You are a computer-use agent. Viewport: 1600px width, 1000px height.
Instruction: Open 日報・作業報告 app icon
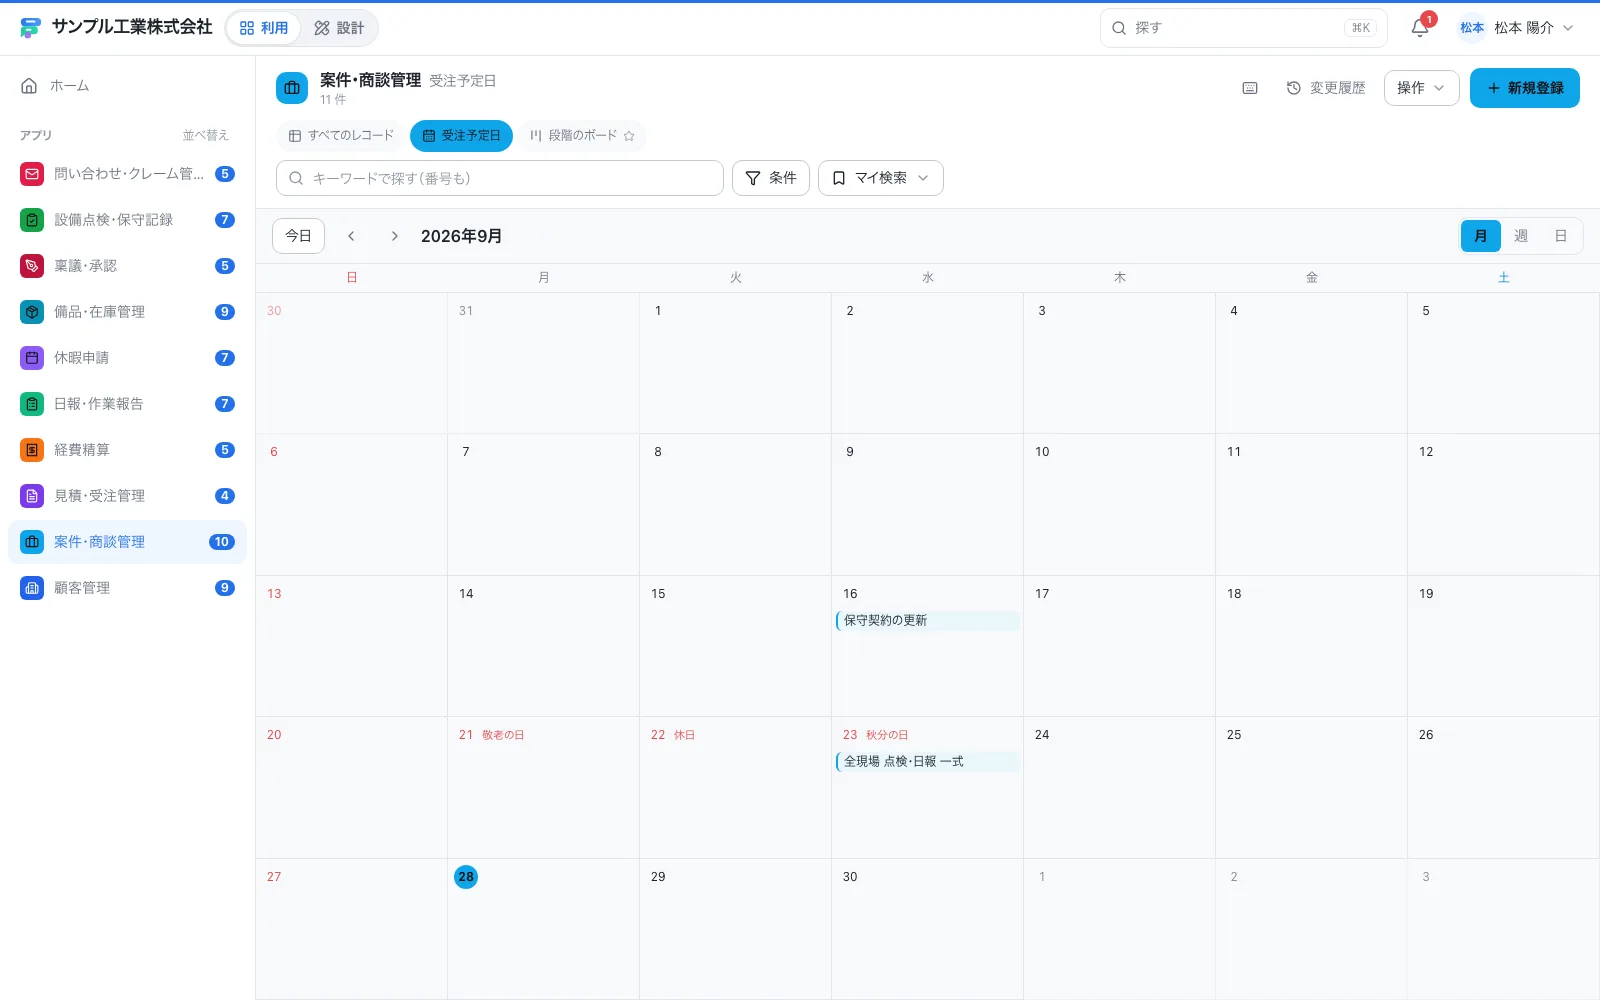pos(32,404)
